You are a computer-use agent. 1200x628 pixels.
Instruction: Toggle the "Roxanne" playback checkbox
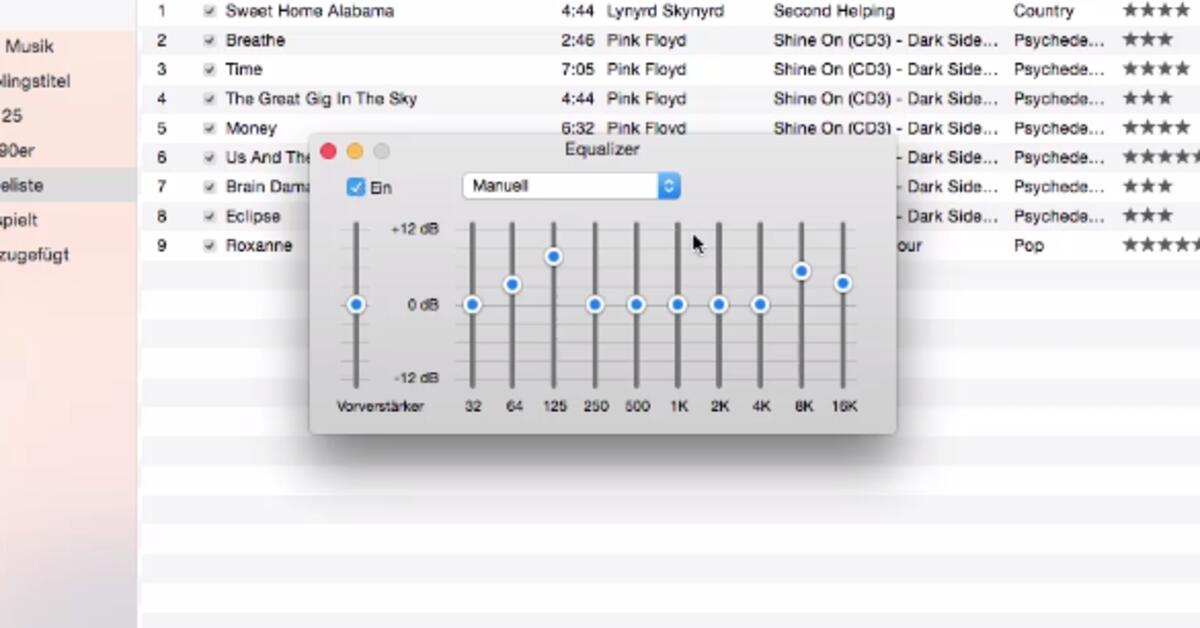click(x=209, y=245)
